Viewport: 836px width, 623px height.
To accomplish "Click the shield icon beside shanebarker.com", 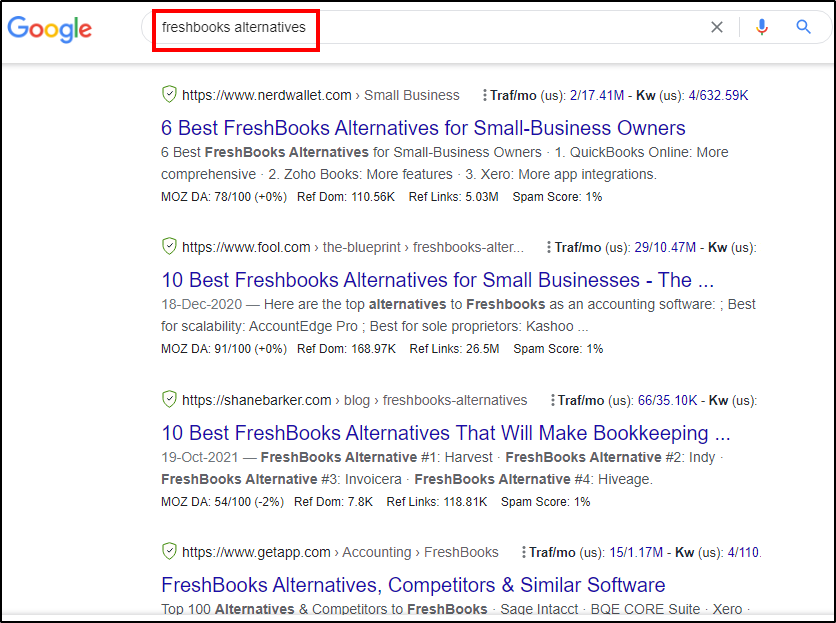I will point(169,400).
